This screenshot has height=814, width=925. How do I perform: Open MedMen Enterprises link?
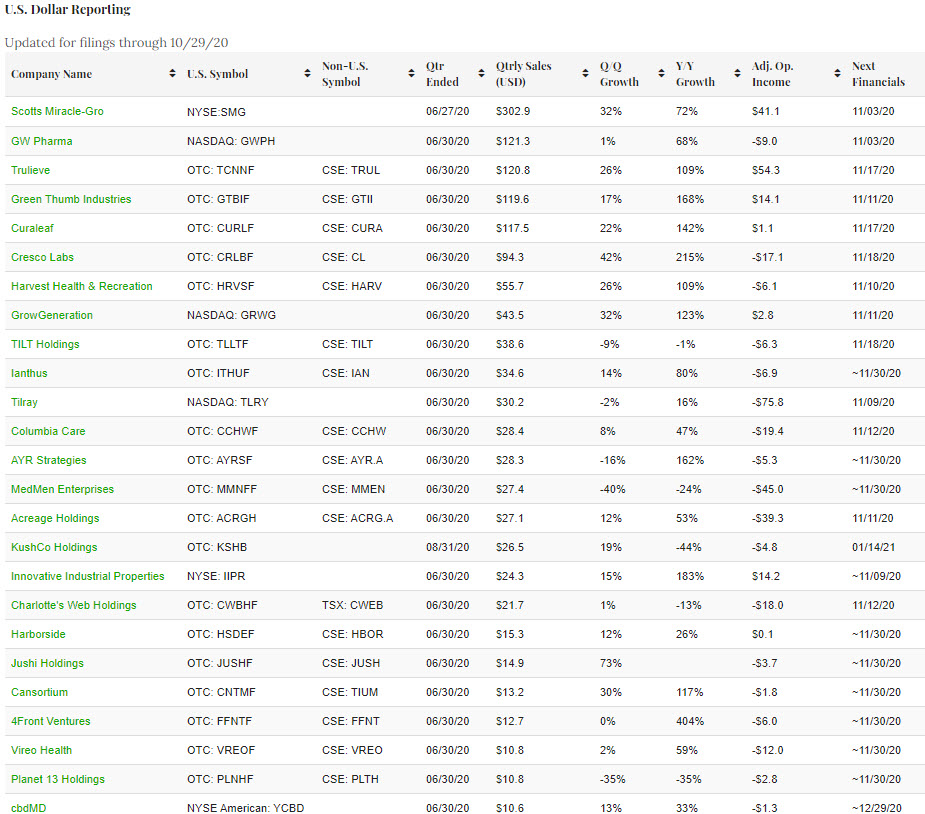62,489
